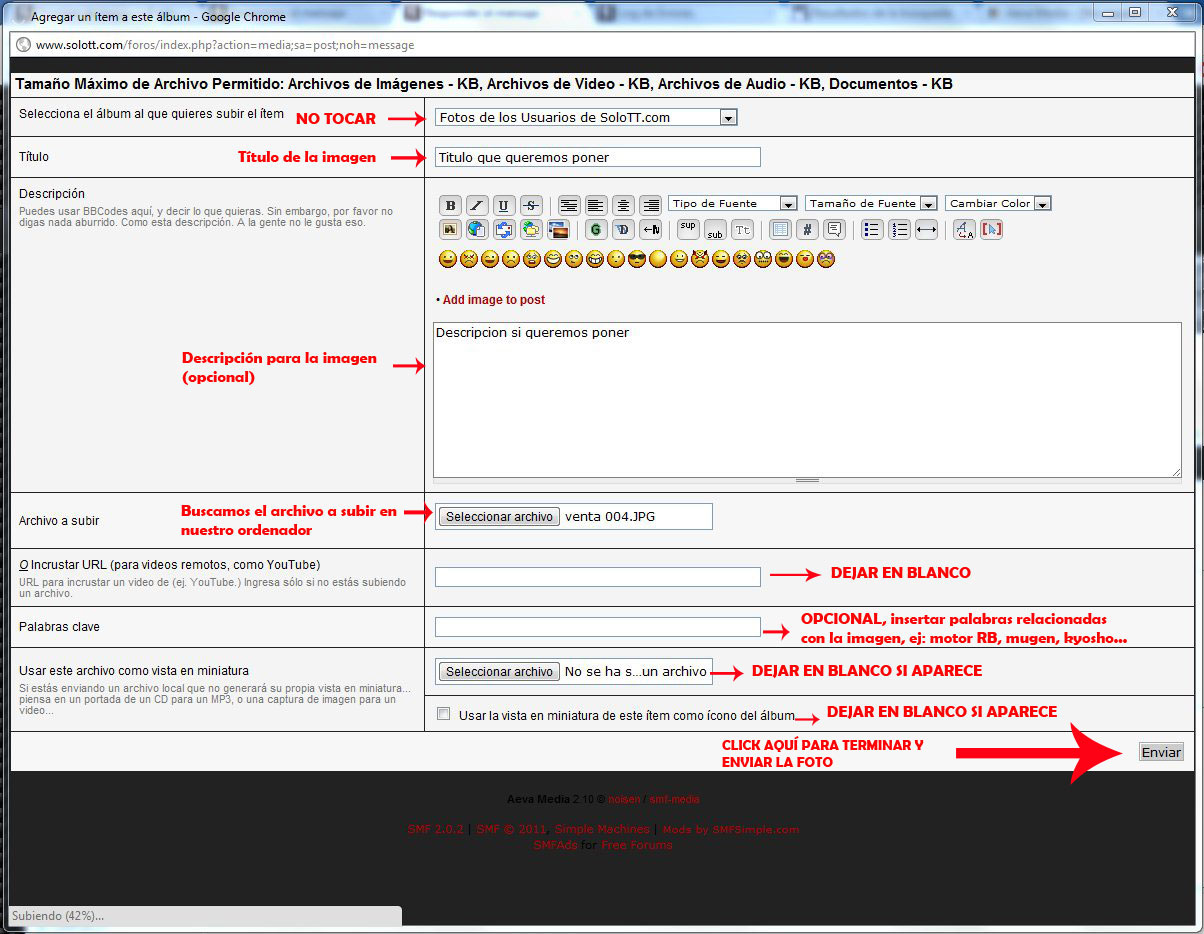Open Mods by SMFSimple.com link

(731, 829)
